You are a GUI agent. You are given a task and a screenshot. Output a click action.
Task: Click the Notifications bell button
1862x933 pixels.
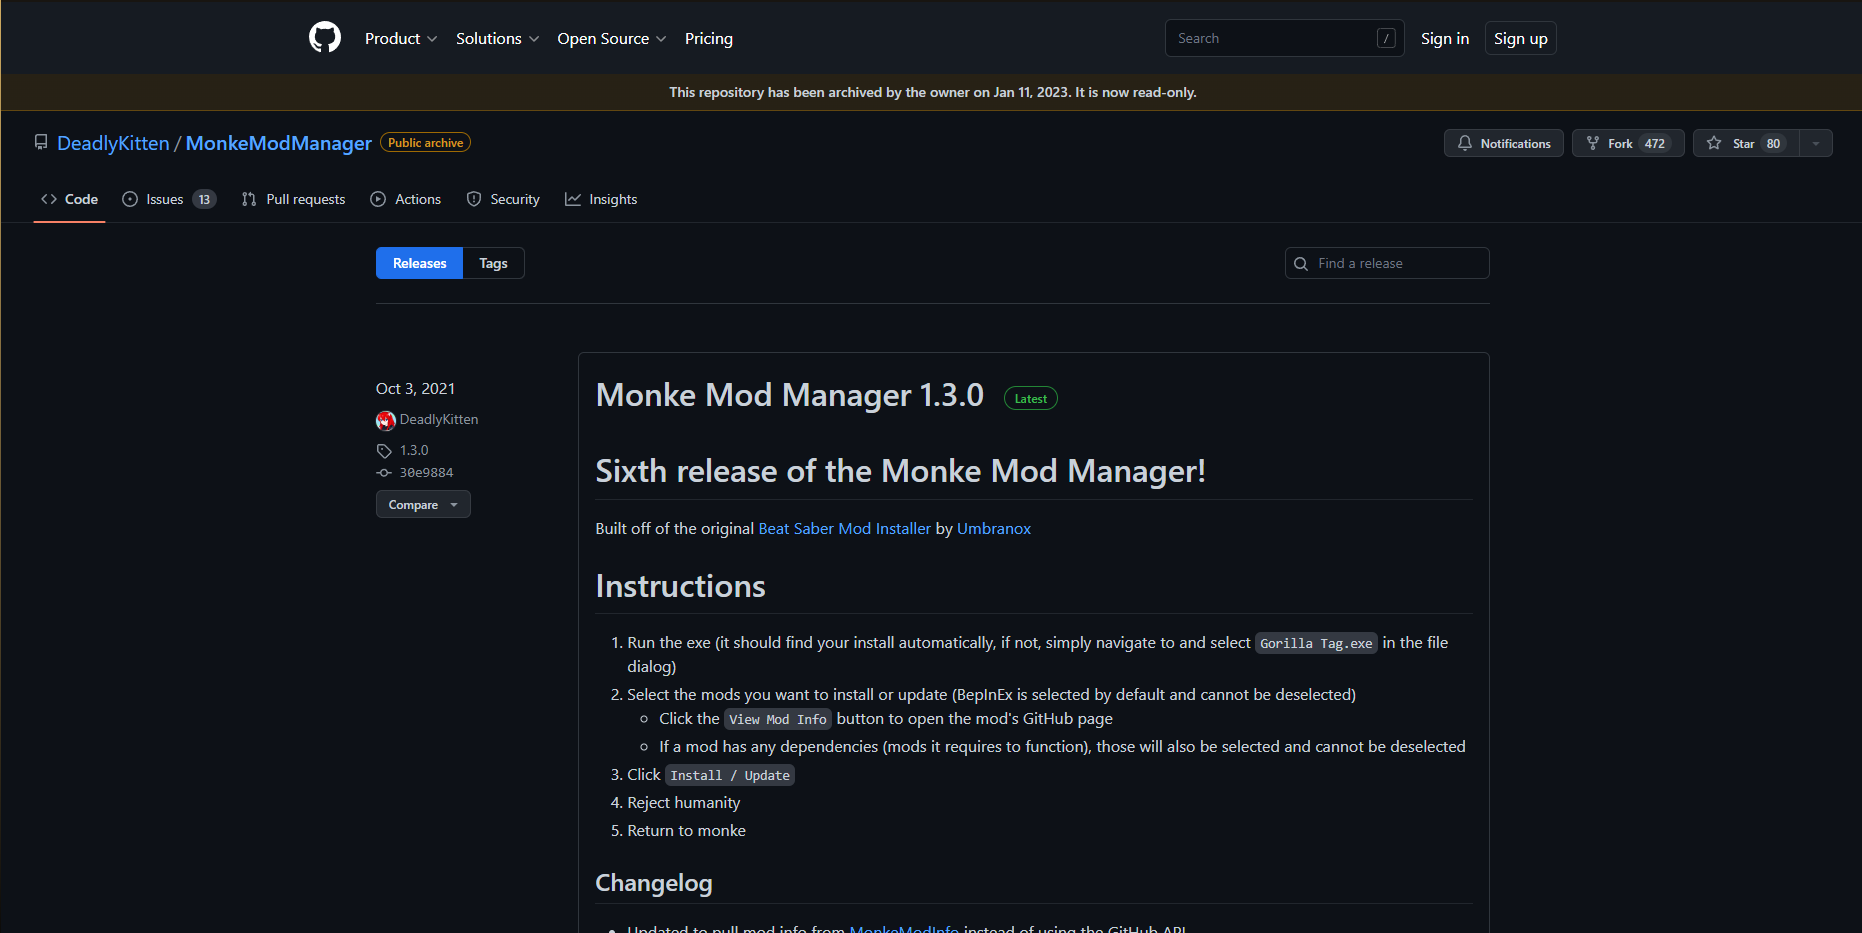[x=1503, y=143]
